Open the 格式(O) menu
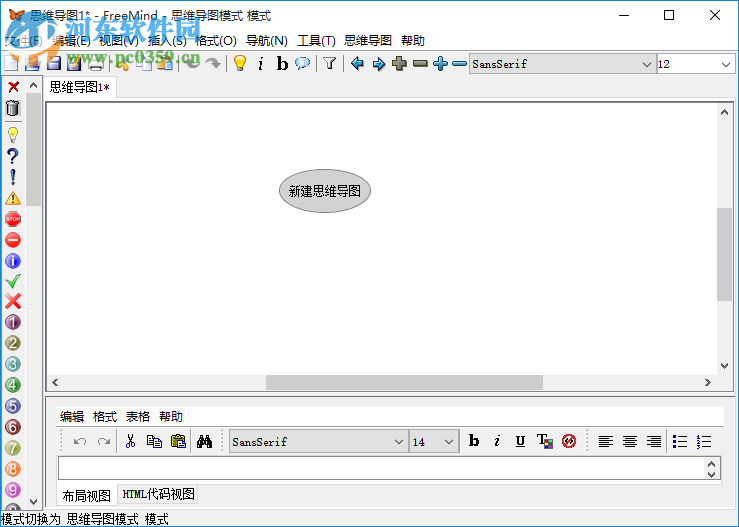Viewport: 739px width, 527px height. [216, 41]
